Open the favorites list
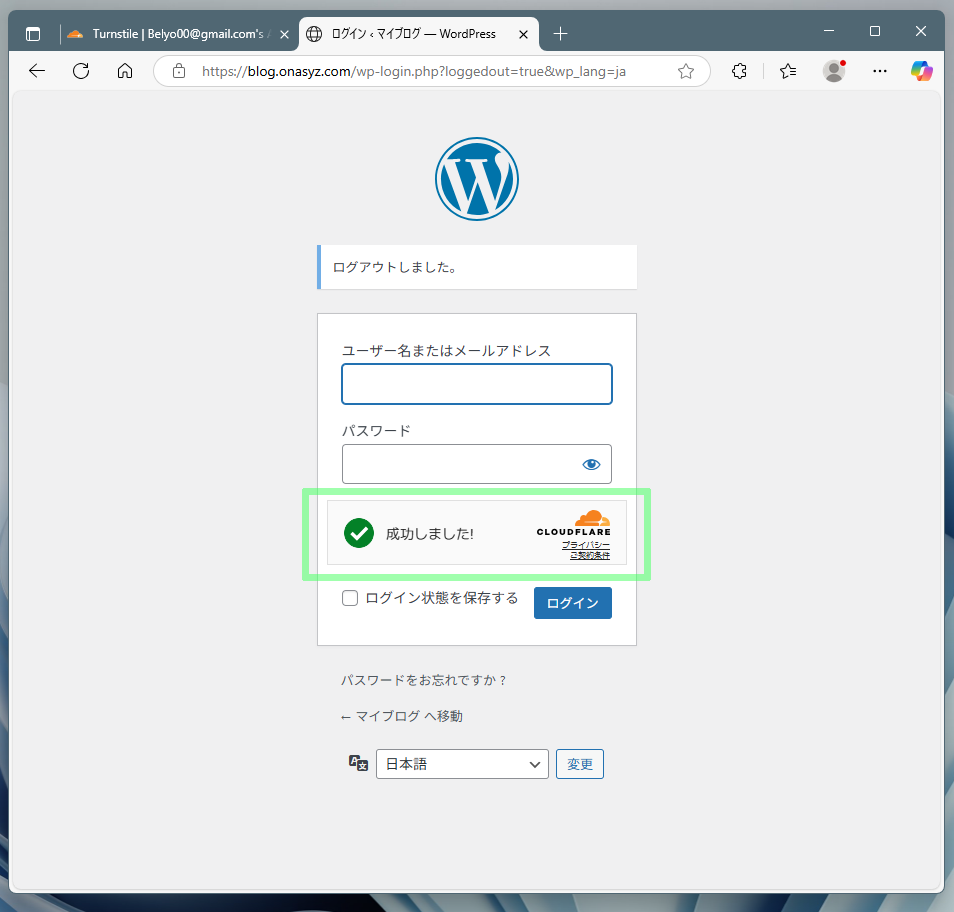 pos(788,71)
